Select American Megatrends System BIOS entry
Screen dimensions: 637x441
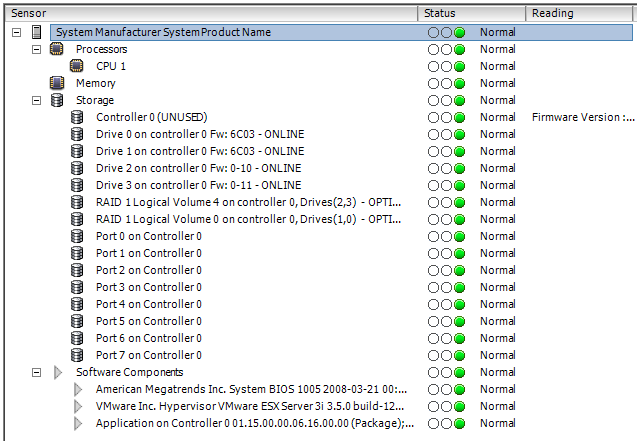[251, 389]
